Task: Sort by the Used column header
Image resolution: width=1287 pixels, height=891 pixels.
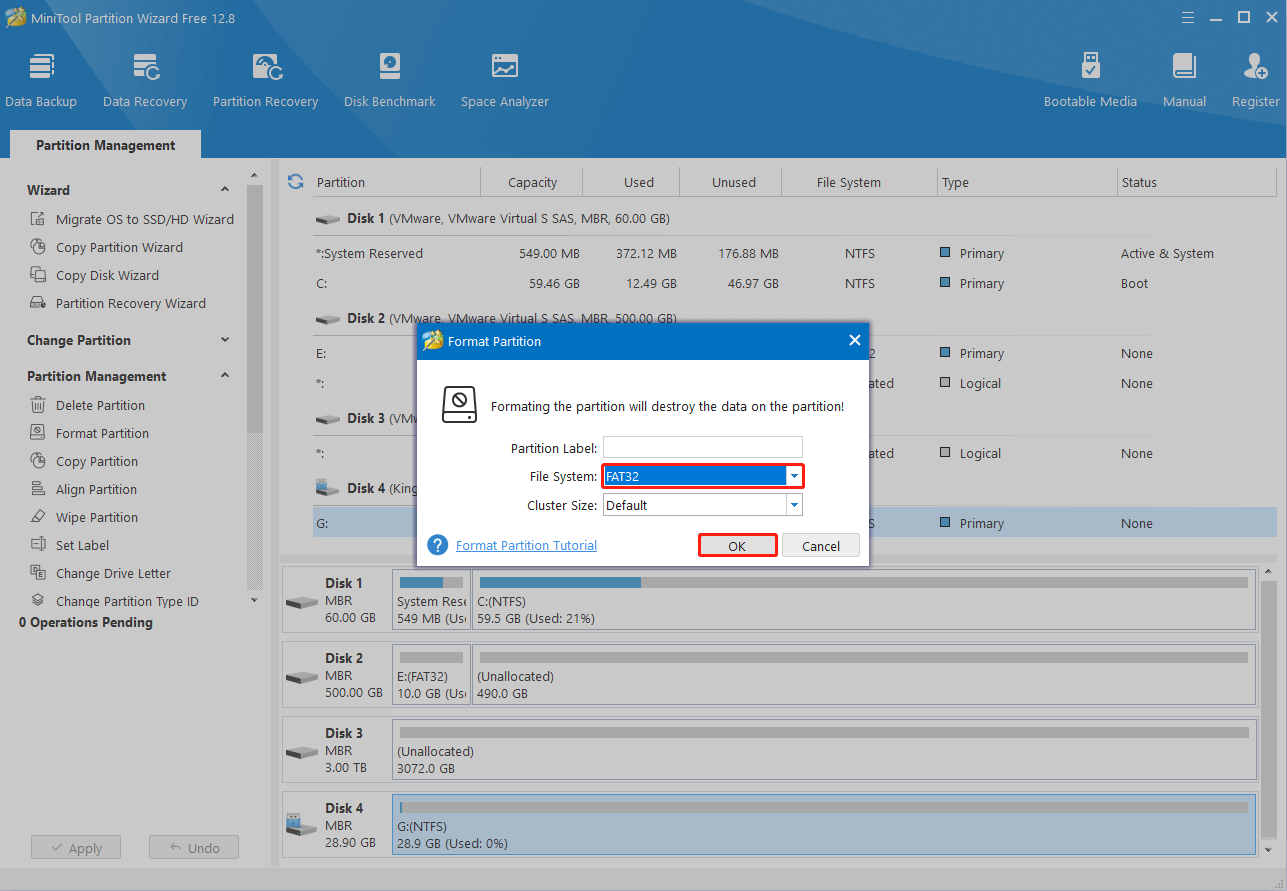Action: click(638, 182)
